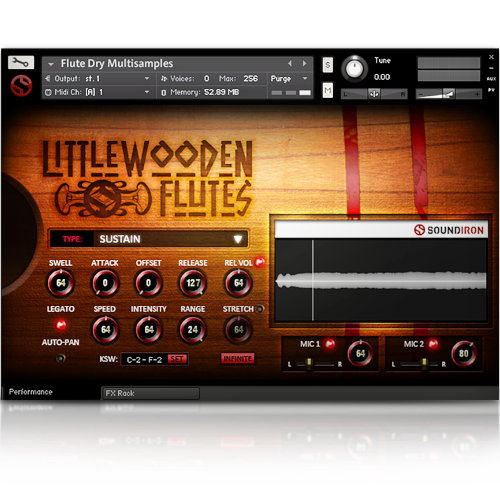Close the instrument with the X button
Image resolution: width=500 pixels, height=500 pixels.
click(x=491, y=57)
